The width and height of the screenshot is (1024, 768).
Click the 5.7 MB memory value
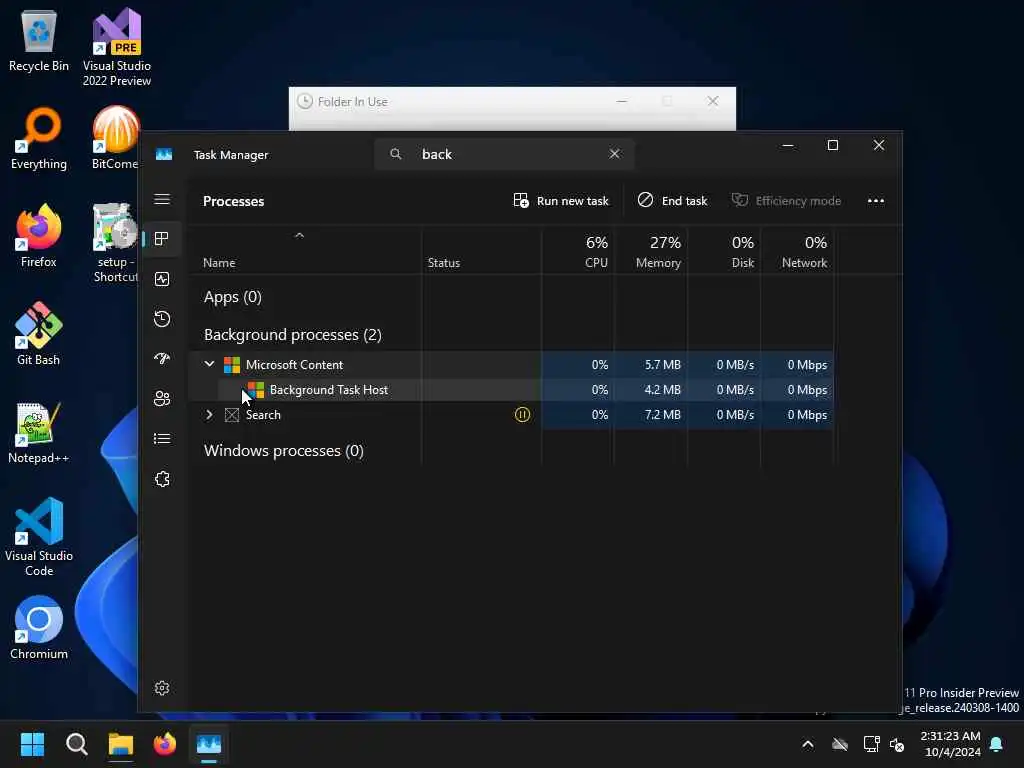tap(662, 365)
